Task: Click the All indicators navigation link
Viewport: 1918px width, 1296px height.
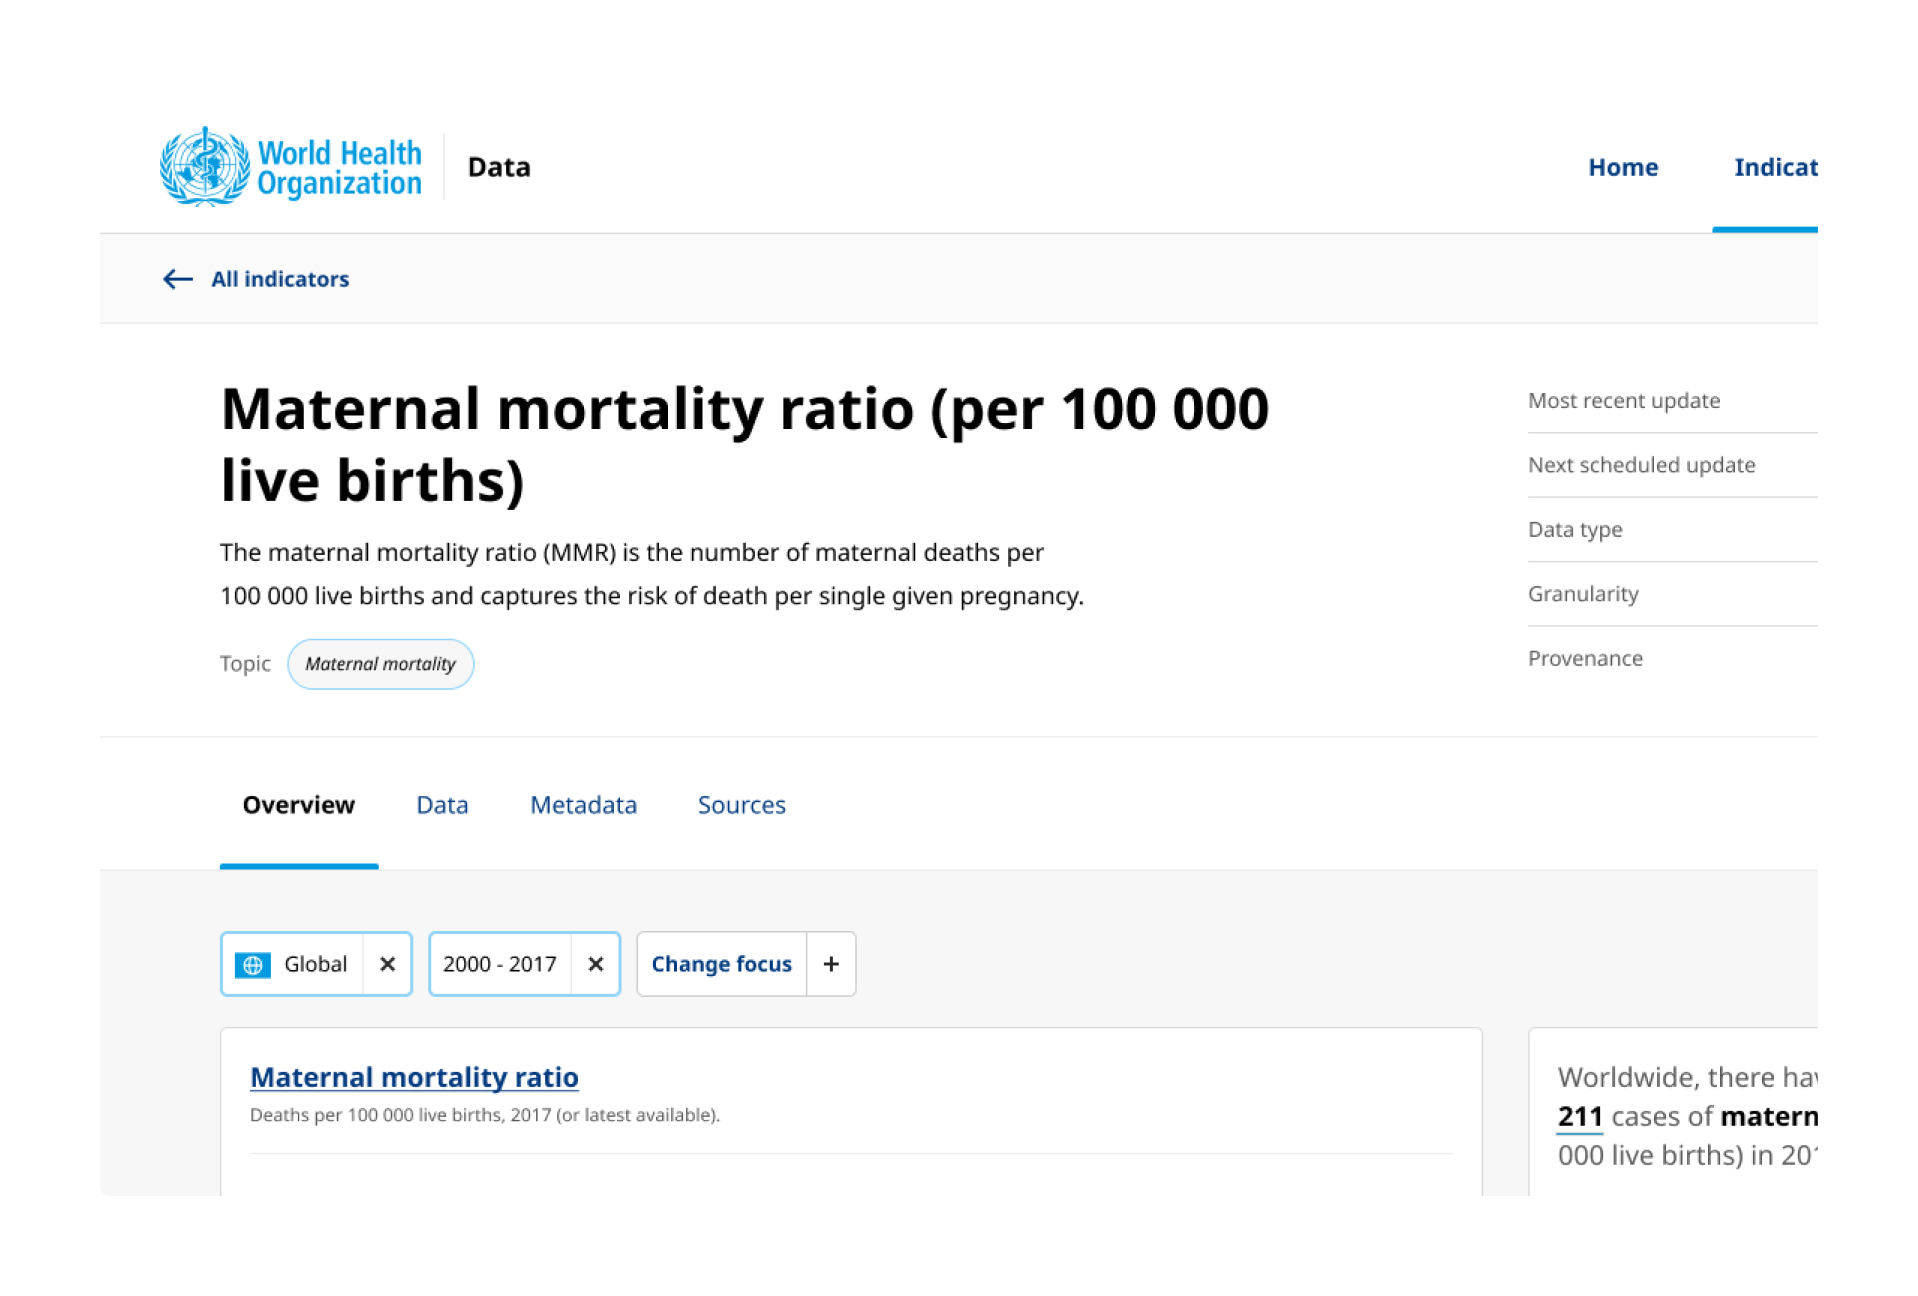Action: pos(280,279)
